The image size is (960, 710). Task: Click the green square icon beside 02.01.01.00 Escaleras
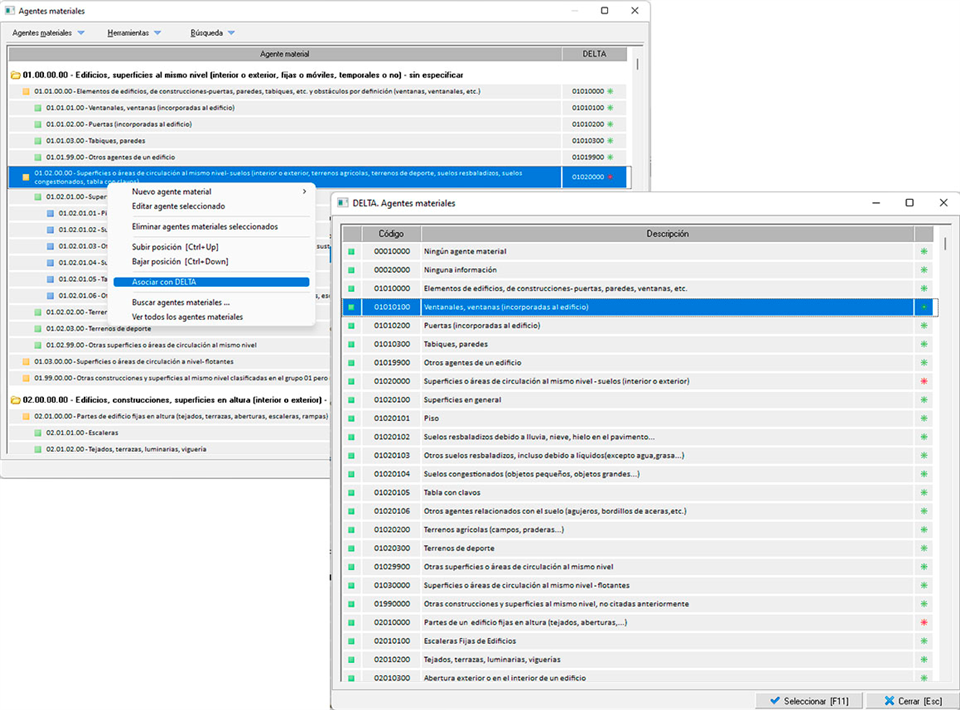[38, 433]
